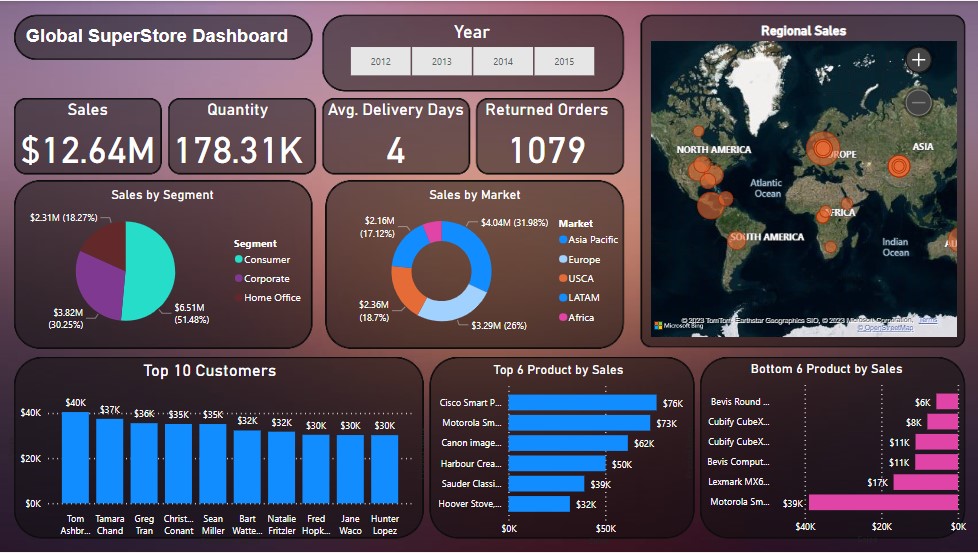Select the Europe sales bubble on map

click(822, 149)
